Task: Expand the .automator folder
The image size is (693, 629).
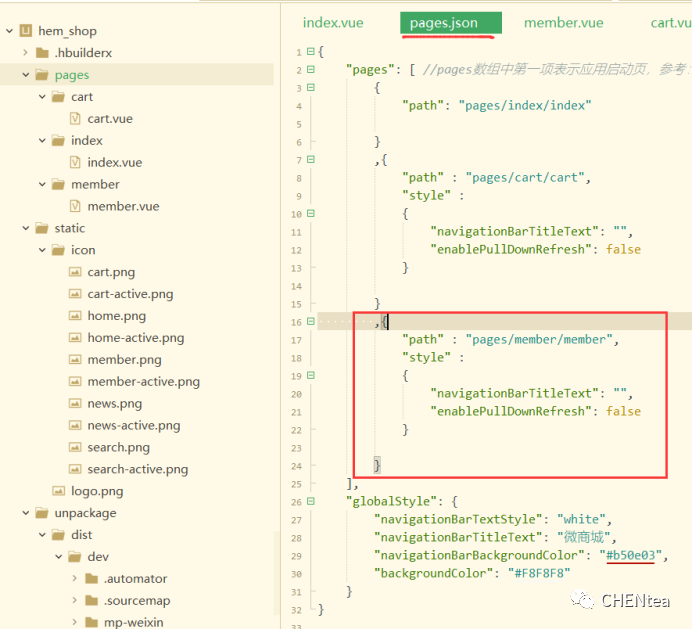Action: click(75, 579)
